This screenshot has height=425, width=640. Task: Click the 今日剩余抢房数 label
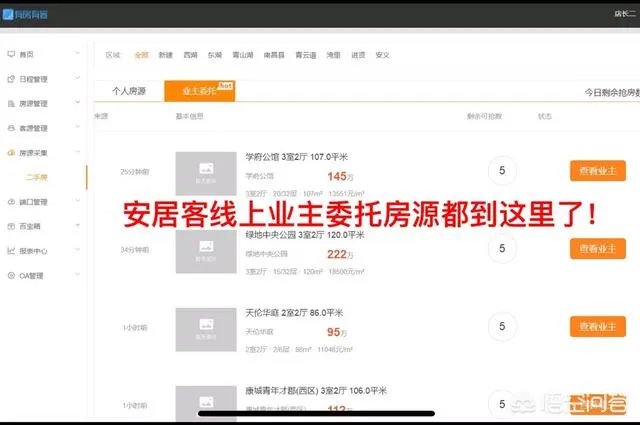pos(612,93)
